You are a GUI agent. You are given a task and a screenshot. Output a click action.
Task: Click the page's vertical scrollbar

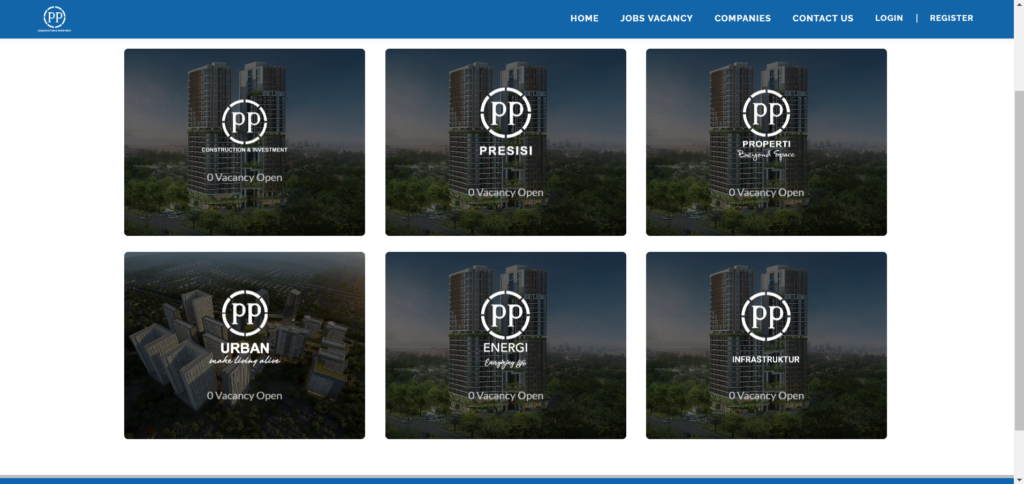pyautogui.click(x=1018, y=250)
